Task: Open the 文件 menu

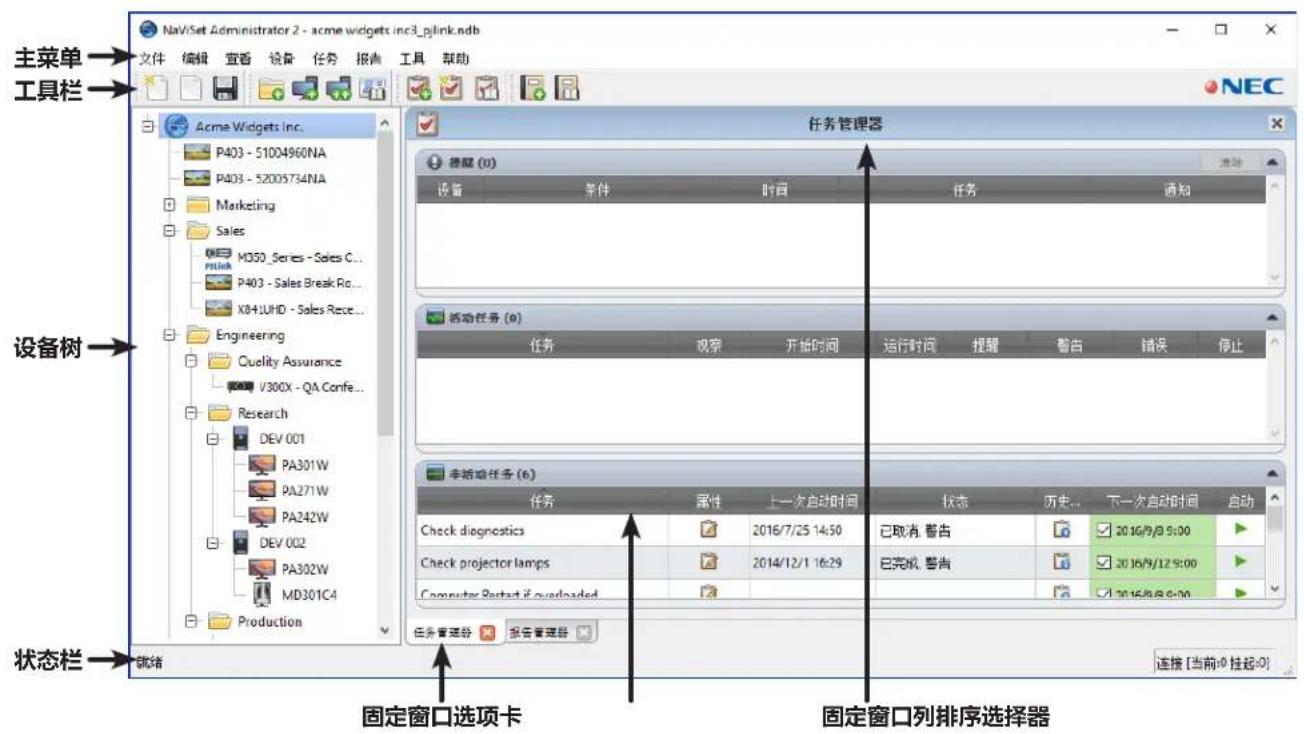Action: 152,59
